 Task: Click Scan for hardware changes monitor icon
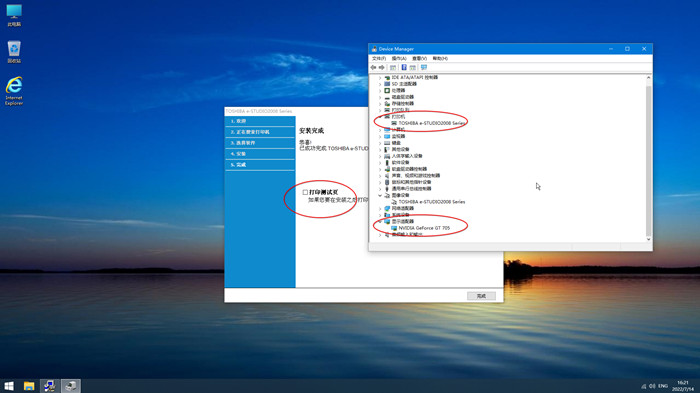coord(424,67)
